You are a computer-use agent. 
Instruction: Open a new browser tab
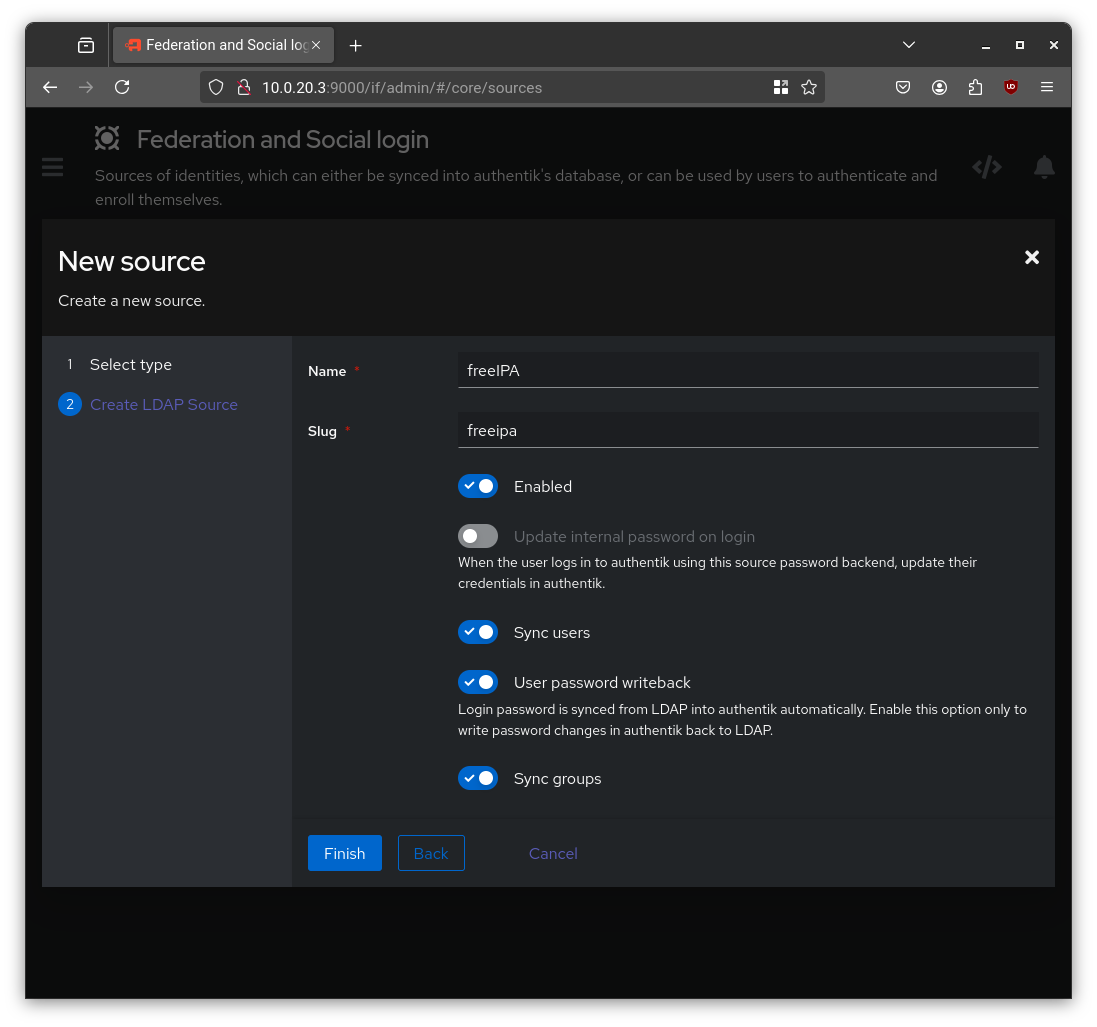tap(355, 45)
